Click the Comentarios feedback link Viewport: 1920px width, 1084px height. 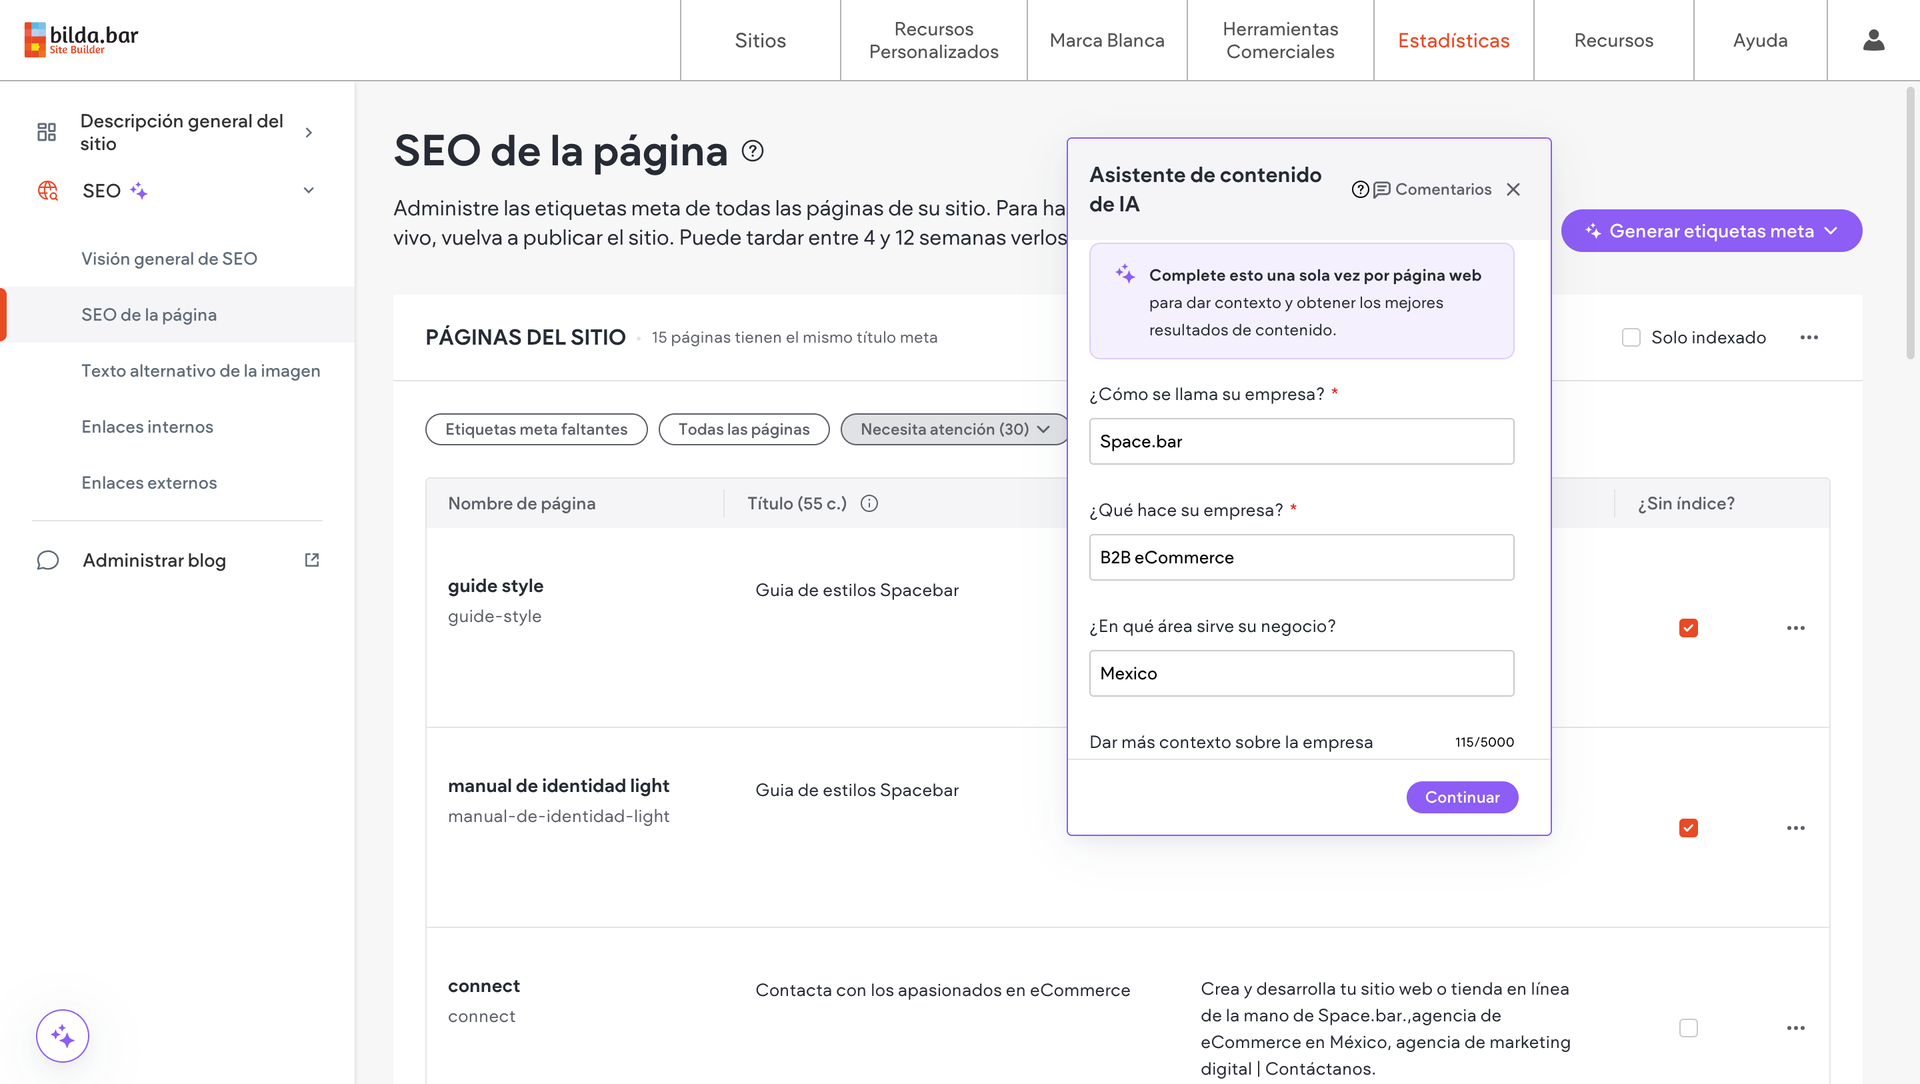click(x=1432, y=189)
